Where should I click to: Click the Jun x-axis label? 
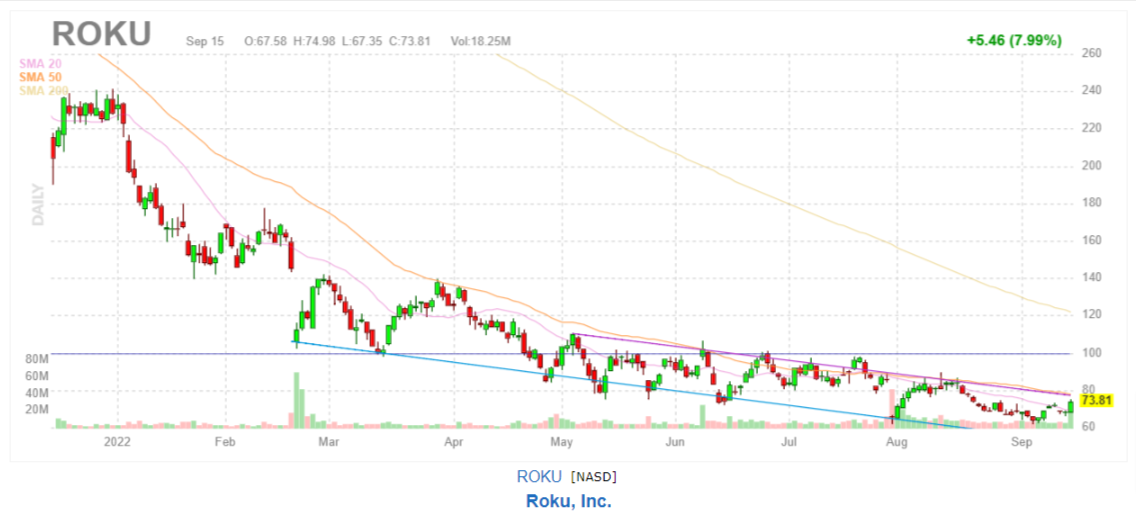[674, 441]
